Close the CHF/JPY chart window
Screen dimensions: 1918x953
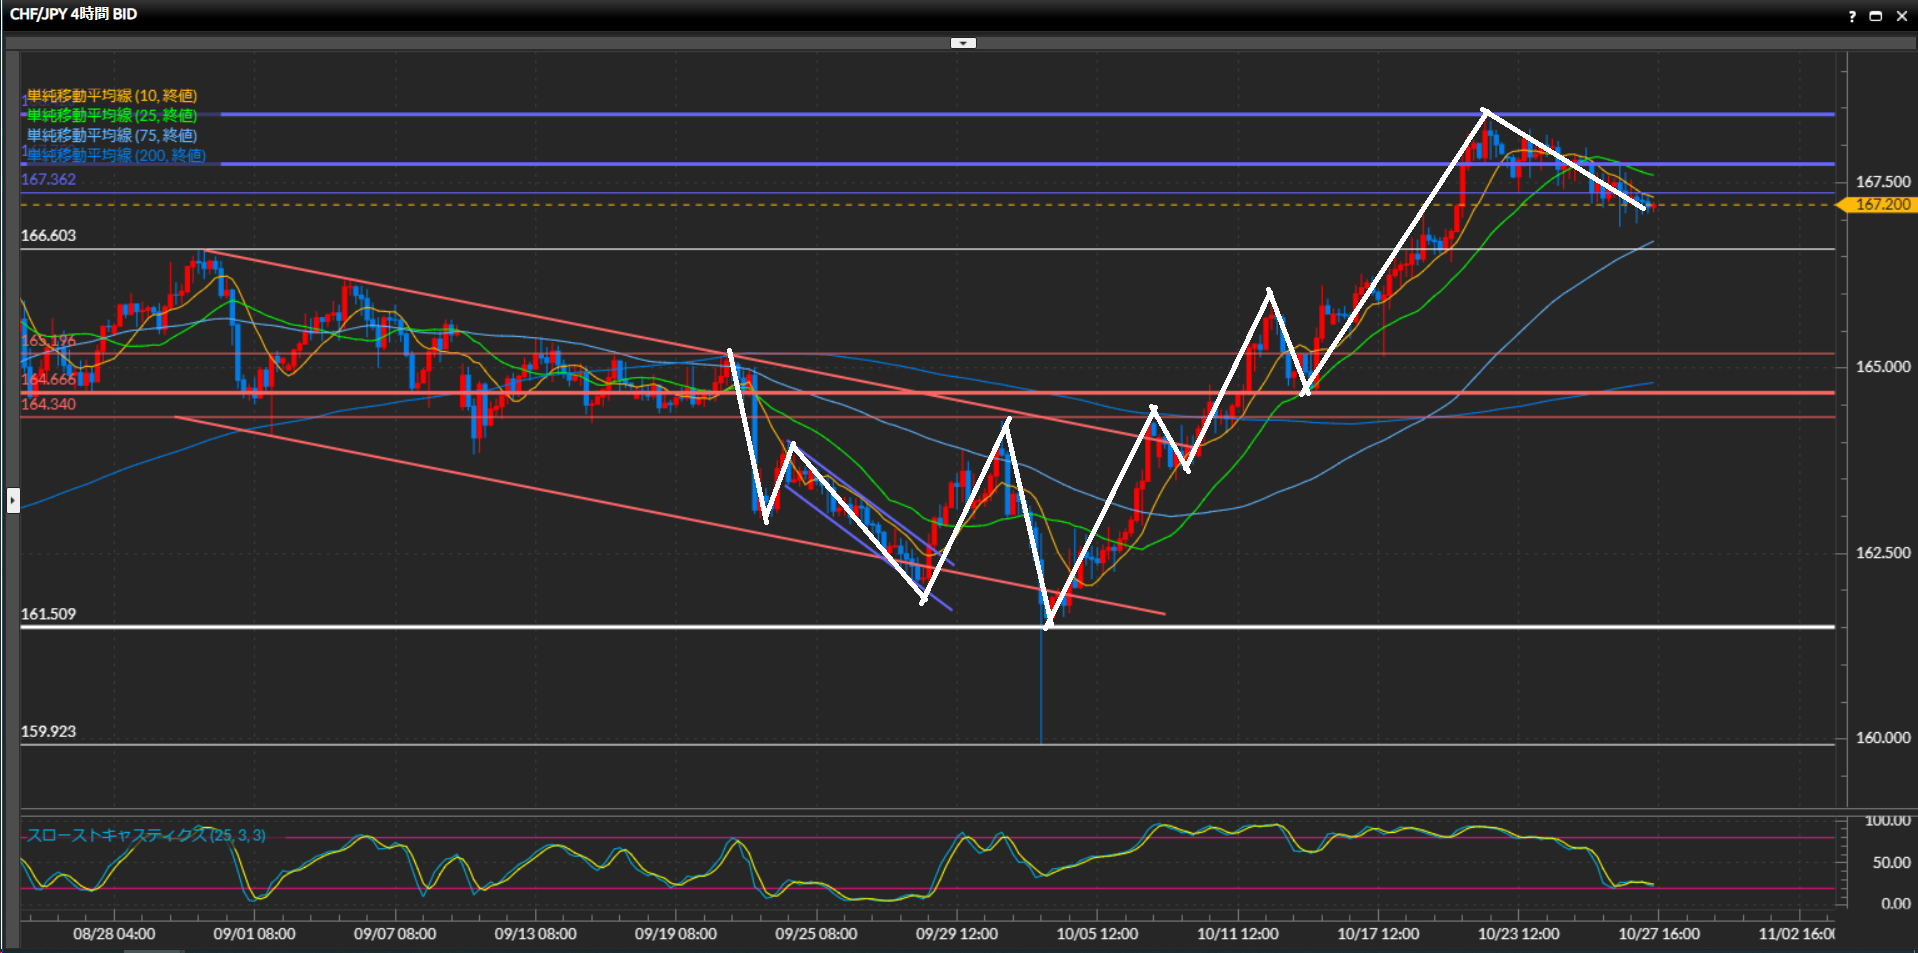pos(1901,16)
